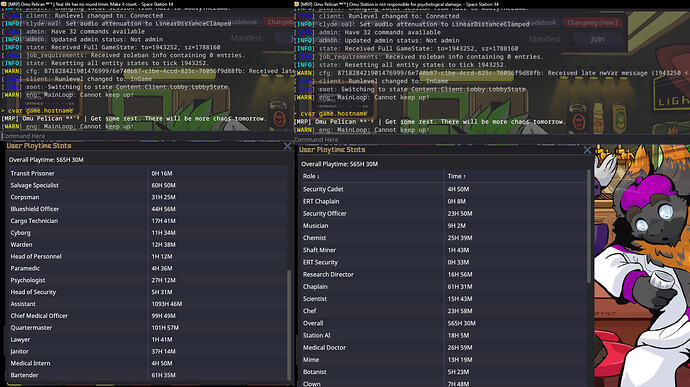This screenshot has width=690, height=387.
Task: Click the left window title bar icon
Action: (x=3, y=4)
